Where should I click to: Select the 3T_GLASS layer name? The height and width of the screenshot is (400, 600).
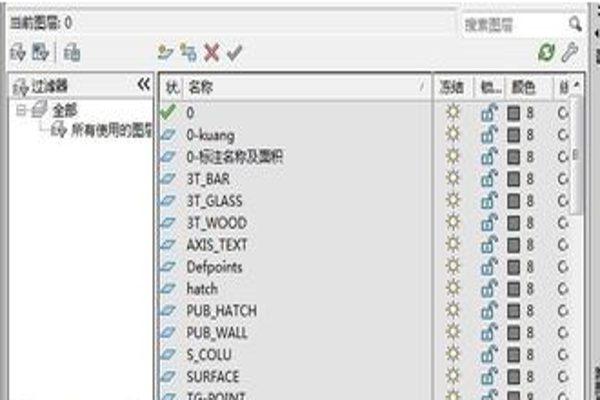(214, 201)
